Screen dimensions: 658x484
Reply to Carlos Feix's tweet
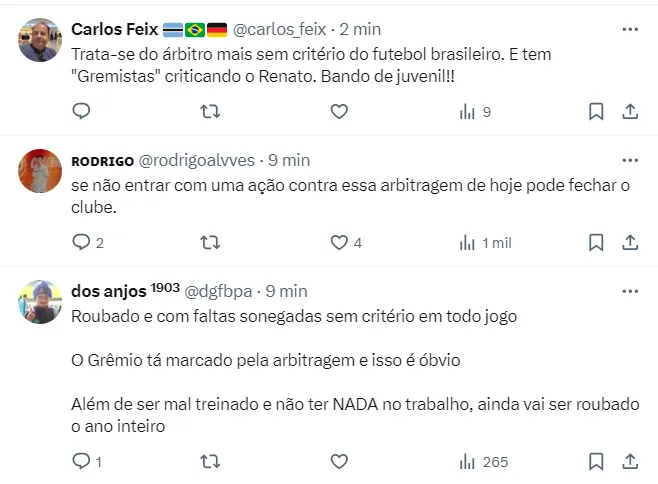(82, 112)
